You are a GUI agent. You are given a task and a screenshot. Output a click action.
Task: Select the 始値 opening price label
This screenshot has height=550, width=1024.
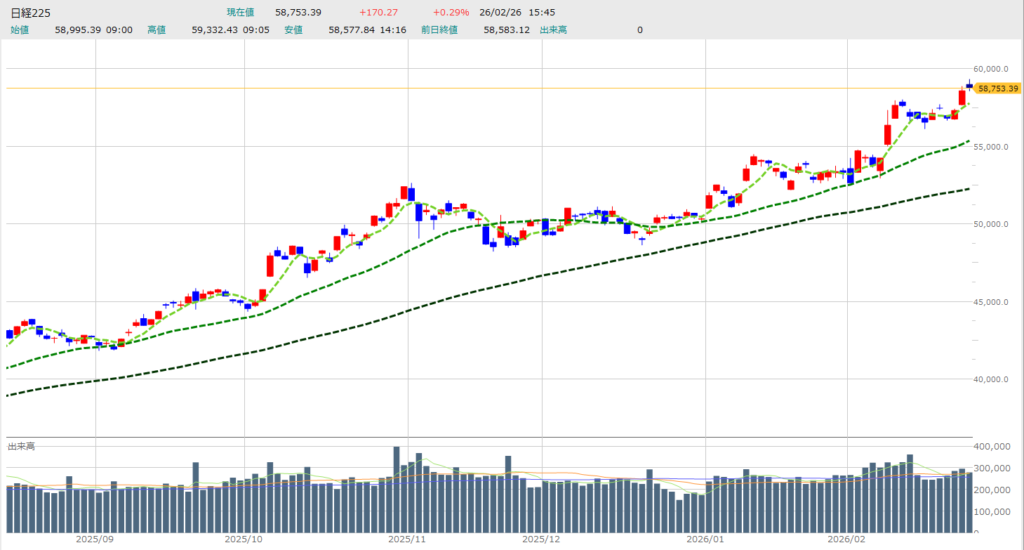click(20, 30)
